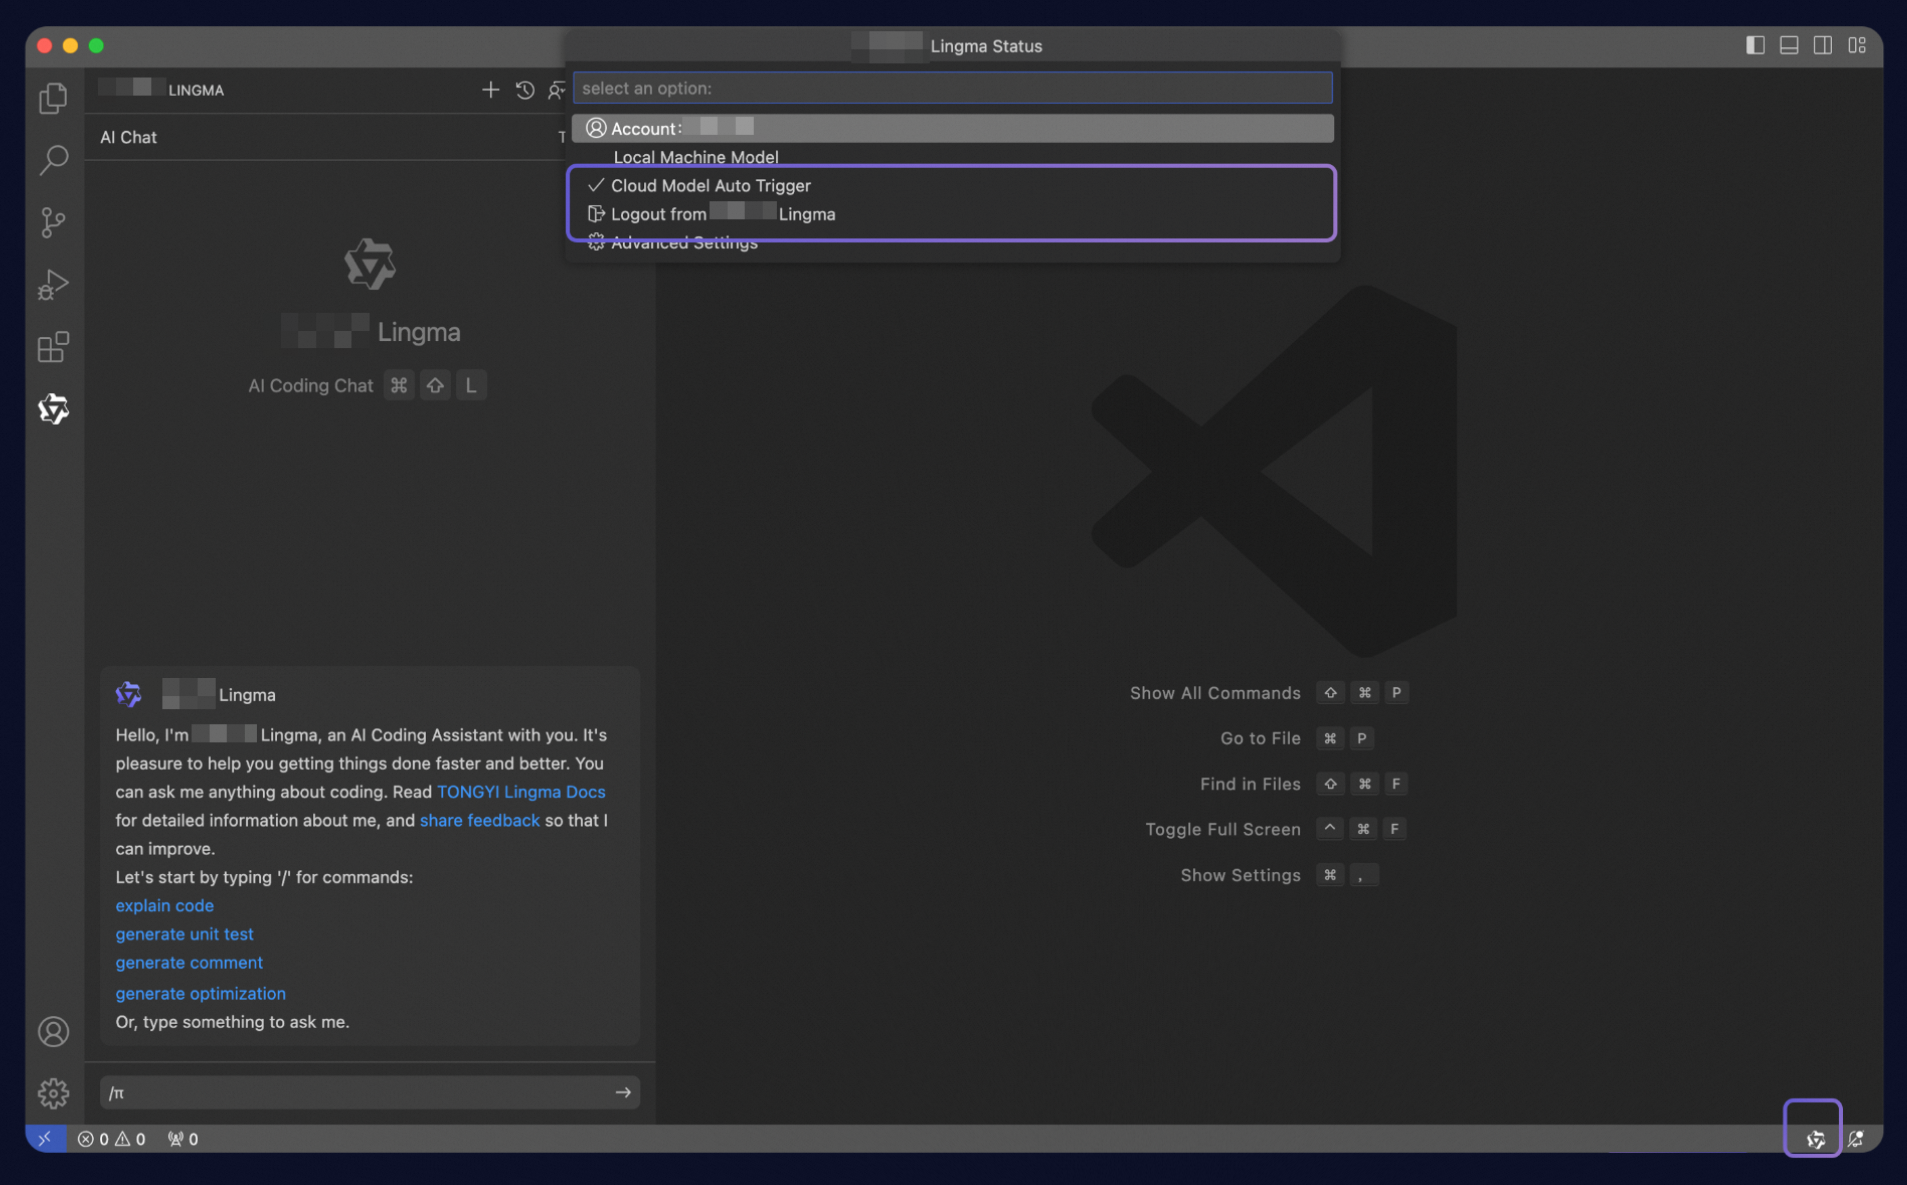Open the Accounts menu in activity bar
This screenshot has height=1185, width=1907.
(53, 1032)
